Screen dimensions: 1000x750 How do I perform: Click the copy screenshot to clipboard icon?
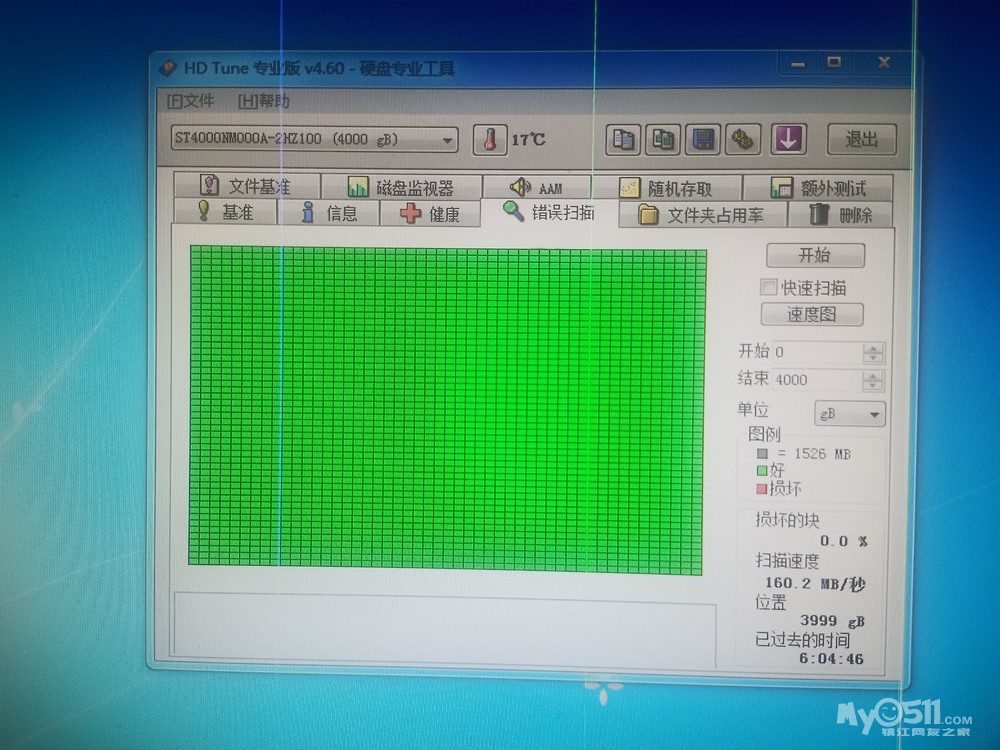click(x=663, y=139)
